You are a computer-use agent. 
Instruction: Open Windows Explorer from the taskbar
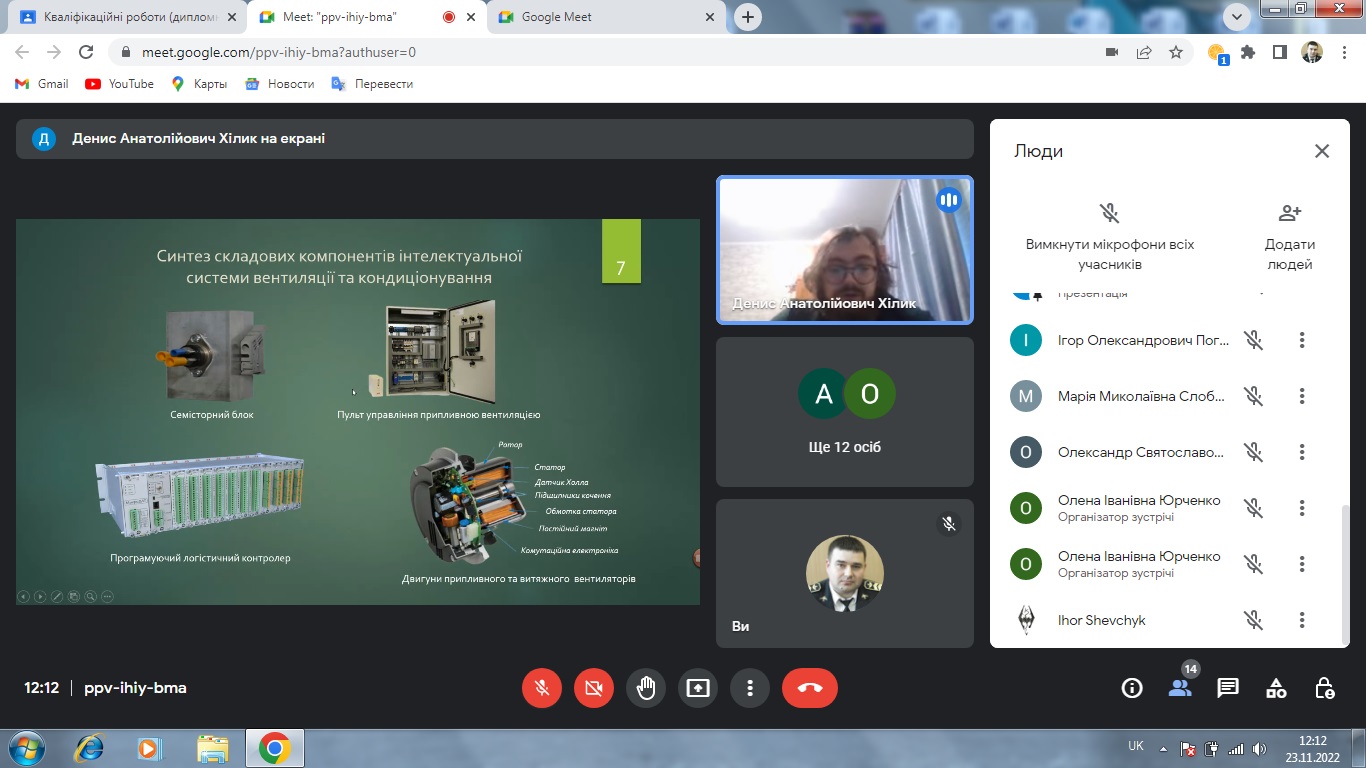point(212,748)
